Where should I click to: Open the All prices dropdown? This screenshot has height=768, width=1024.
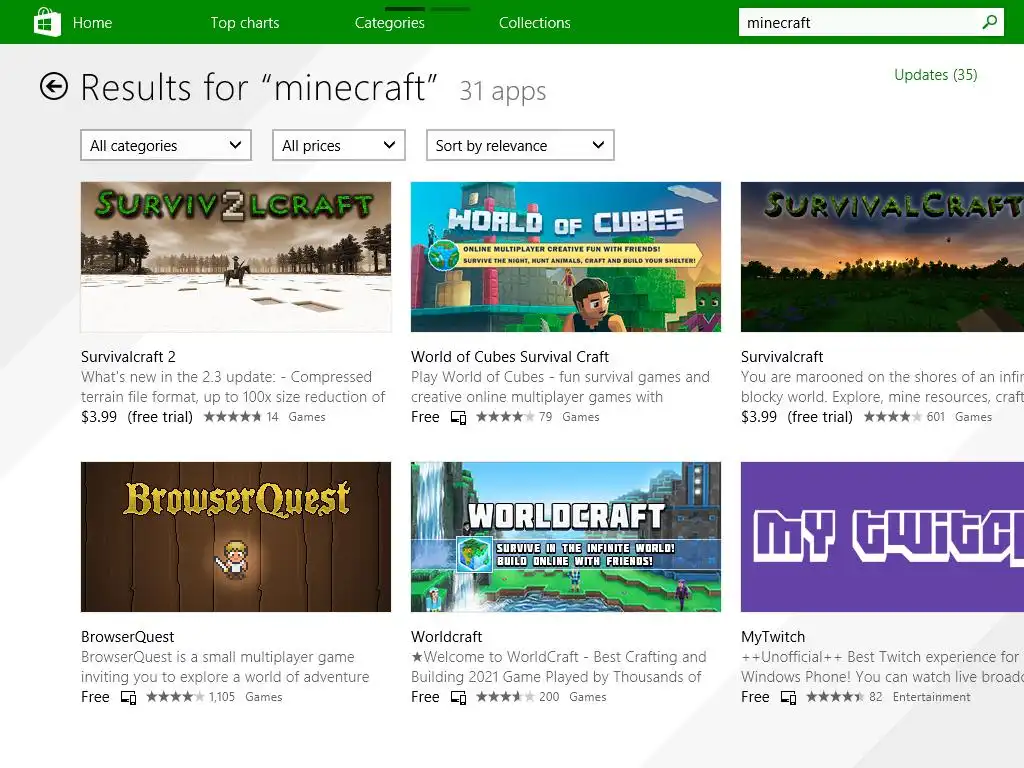coord(338,145)
